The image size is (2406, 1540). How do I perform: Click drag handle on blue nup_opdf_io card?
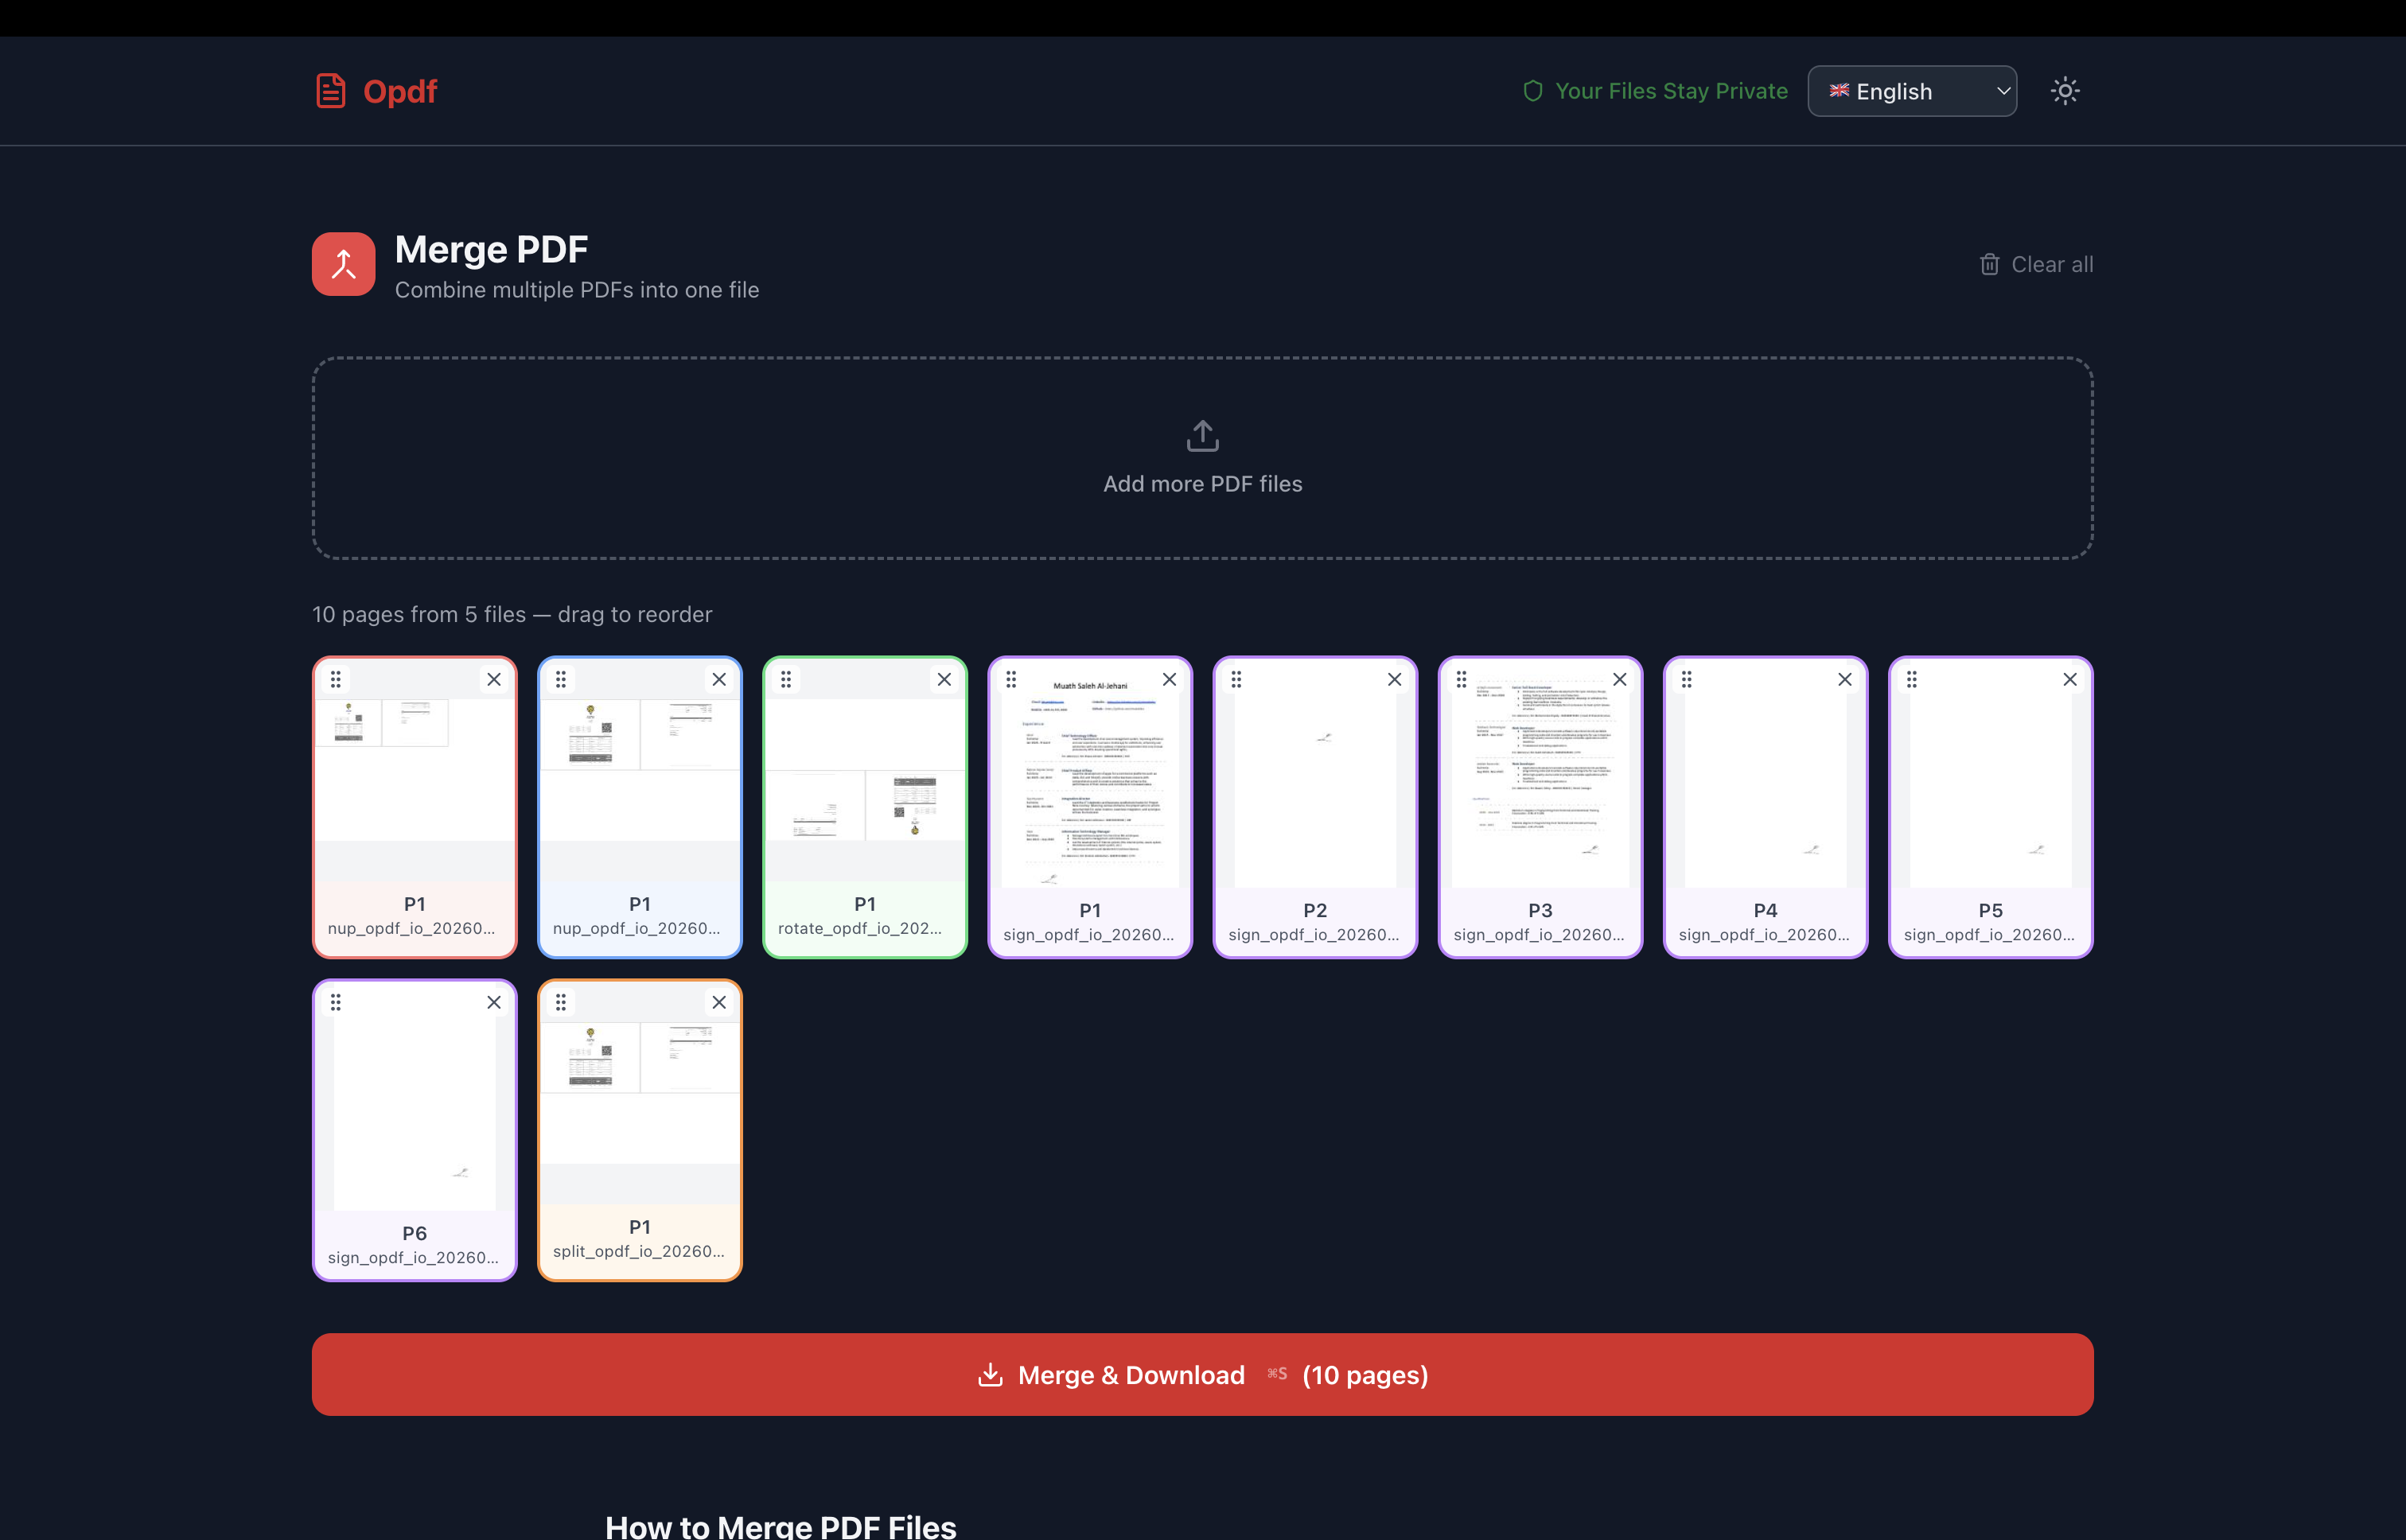tap(561, 680)
